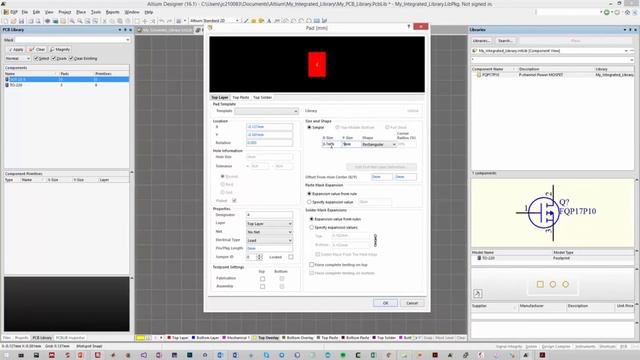Click the Clear button in PCB Library panel

(37, 49)
